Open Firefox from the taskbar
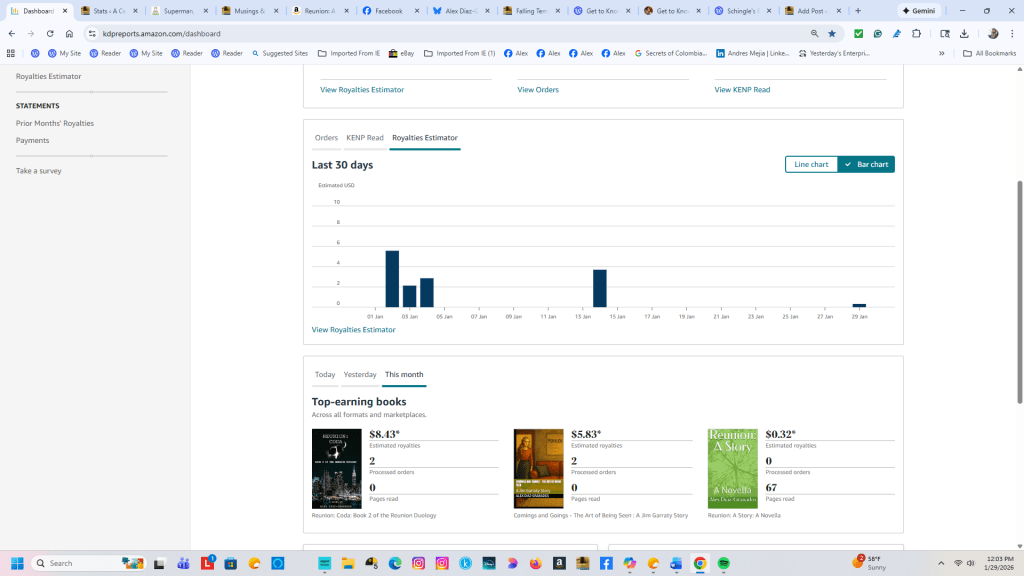Screen dimensions: 1024x576 tap(535, 565)
